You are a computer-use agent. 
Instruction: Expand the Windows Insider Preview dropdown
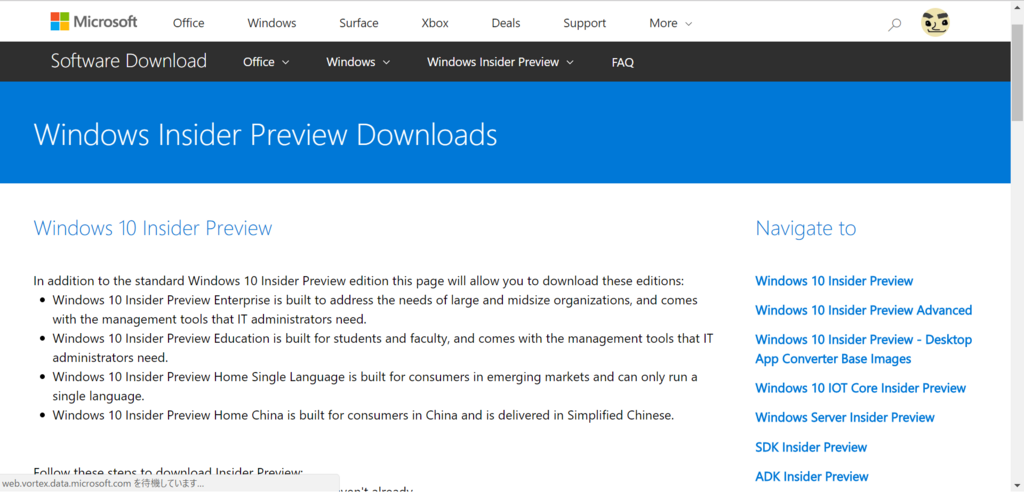click(500, 62)
